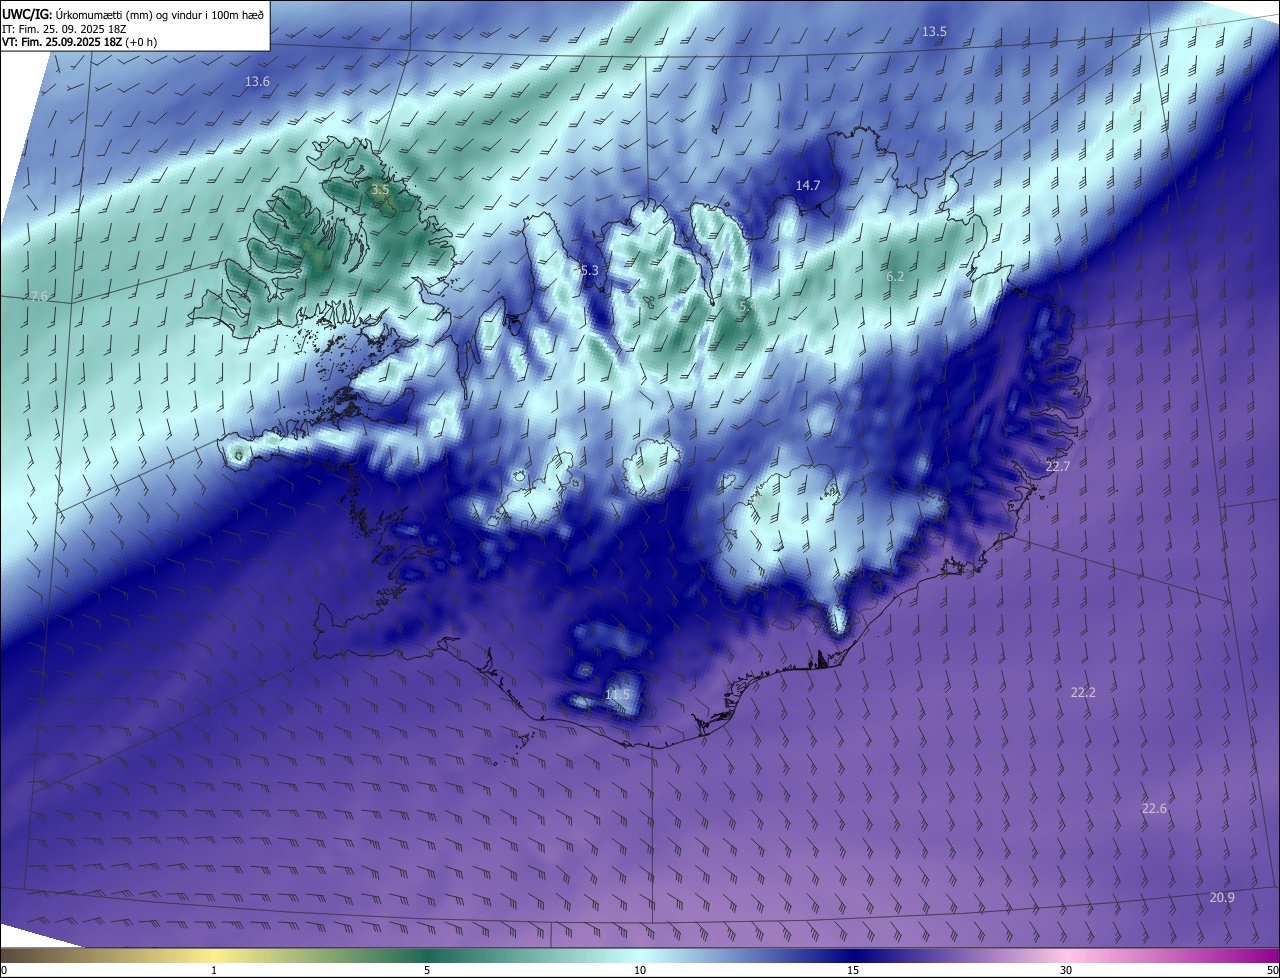Screen dimensions: 1280x978
Task: Click the colour scale tick label 15
Action: [853, 970]
